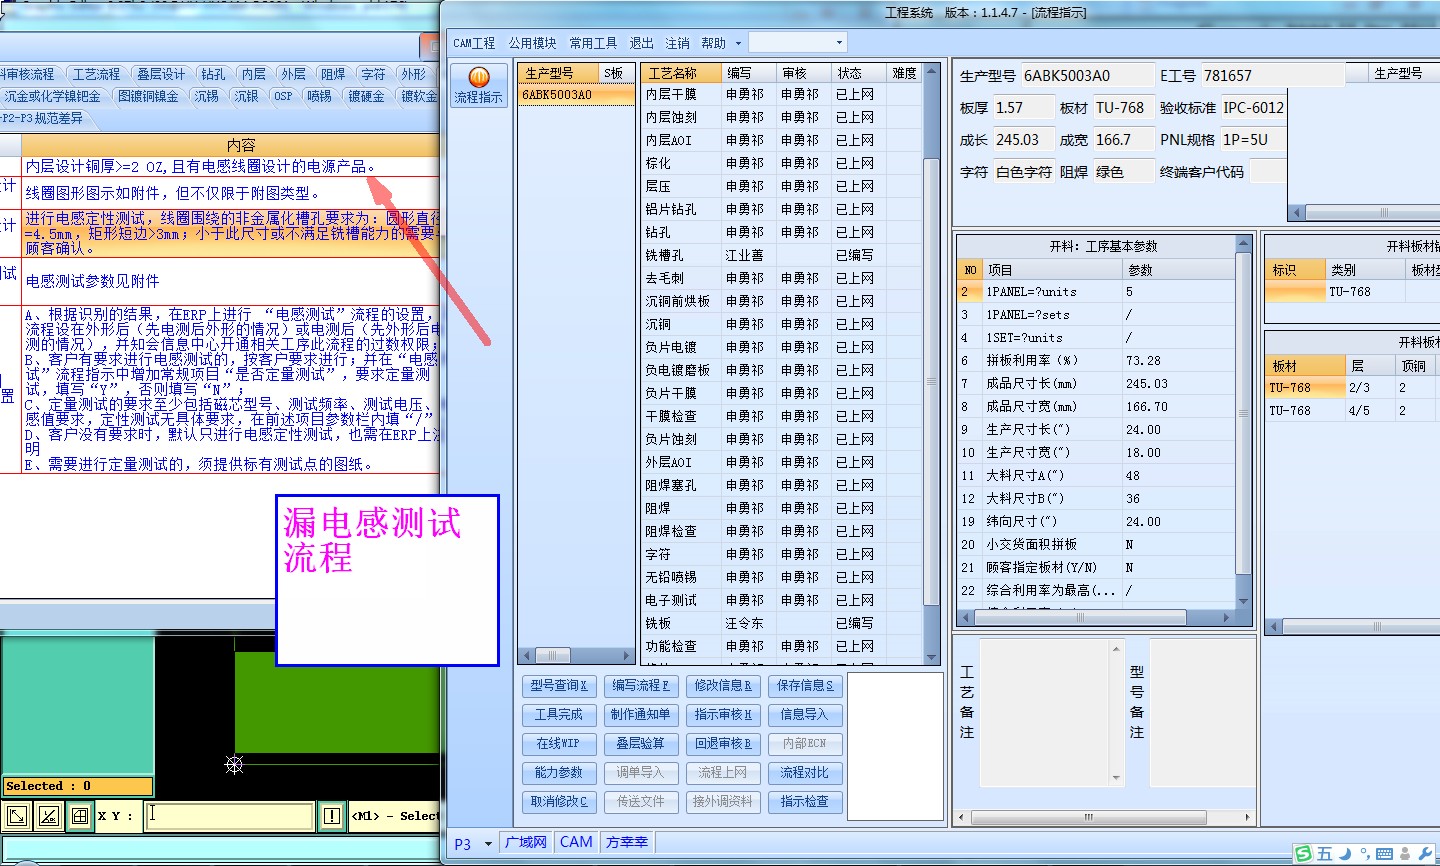Screen dimensions: 1440x866
Task: Open the 公用模块 menu
Action: [x=532, y=43]
